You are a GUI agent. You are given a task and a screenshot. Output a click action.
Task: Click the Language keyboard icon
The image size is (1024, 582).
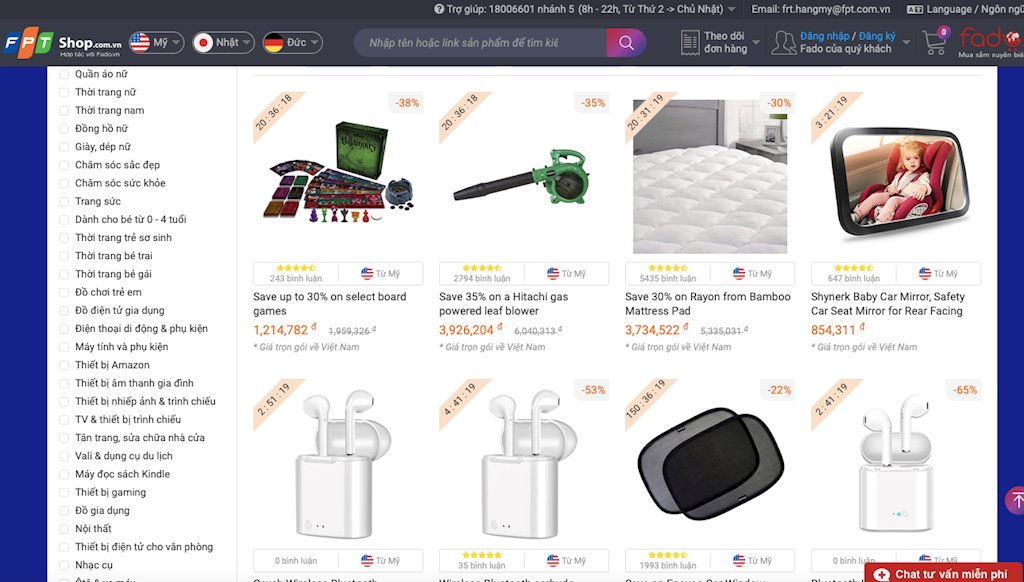click(x=914, y=9)
